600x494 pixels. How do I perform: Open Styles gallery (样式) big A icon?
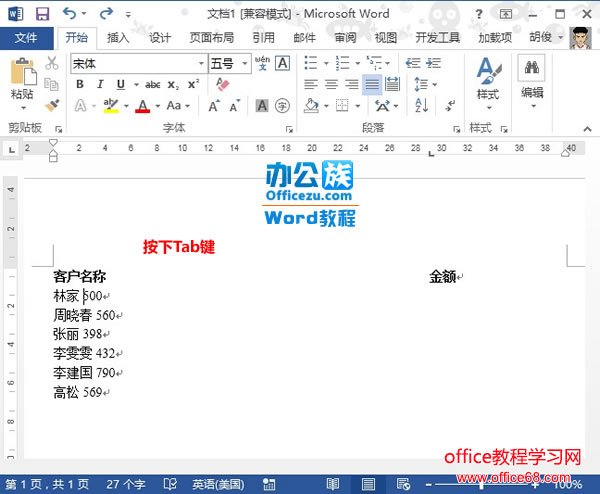click(488, 71)
